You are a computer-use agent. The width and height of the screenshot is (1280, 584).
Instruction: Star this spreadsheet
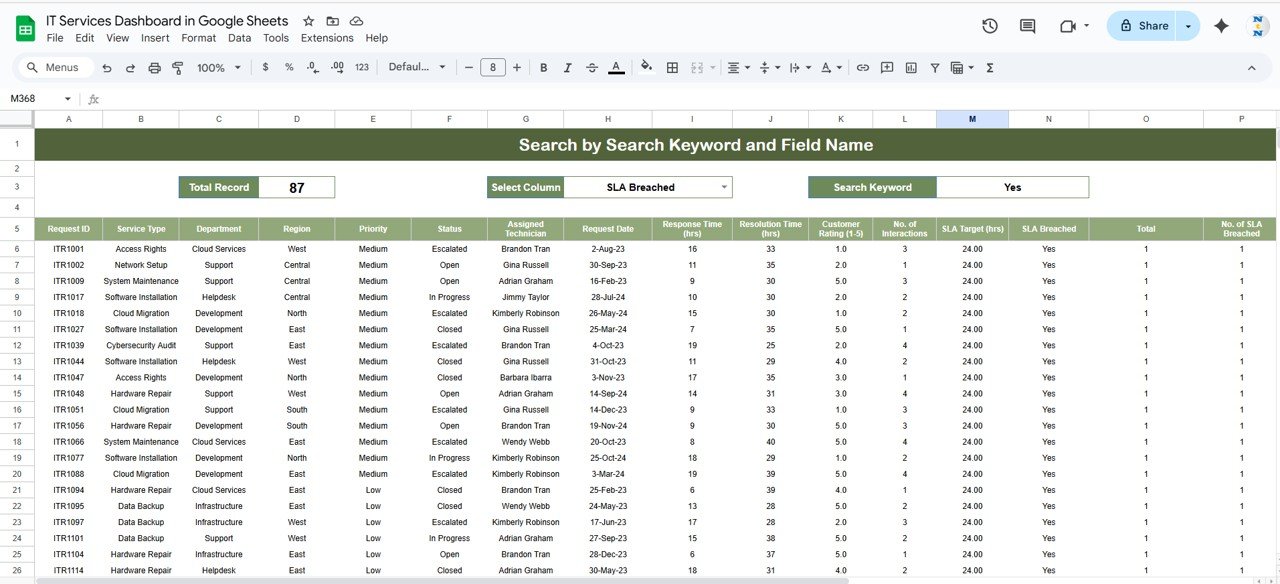point(308,21)
